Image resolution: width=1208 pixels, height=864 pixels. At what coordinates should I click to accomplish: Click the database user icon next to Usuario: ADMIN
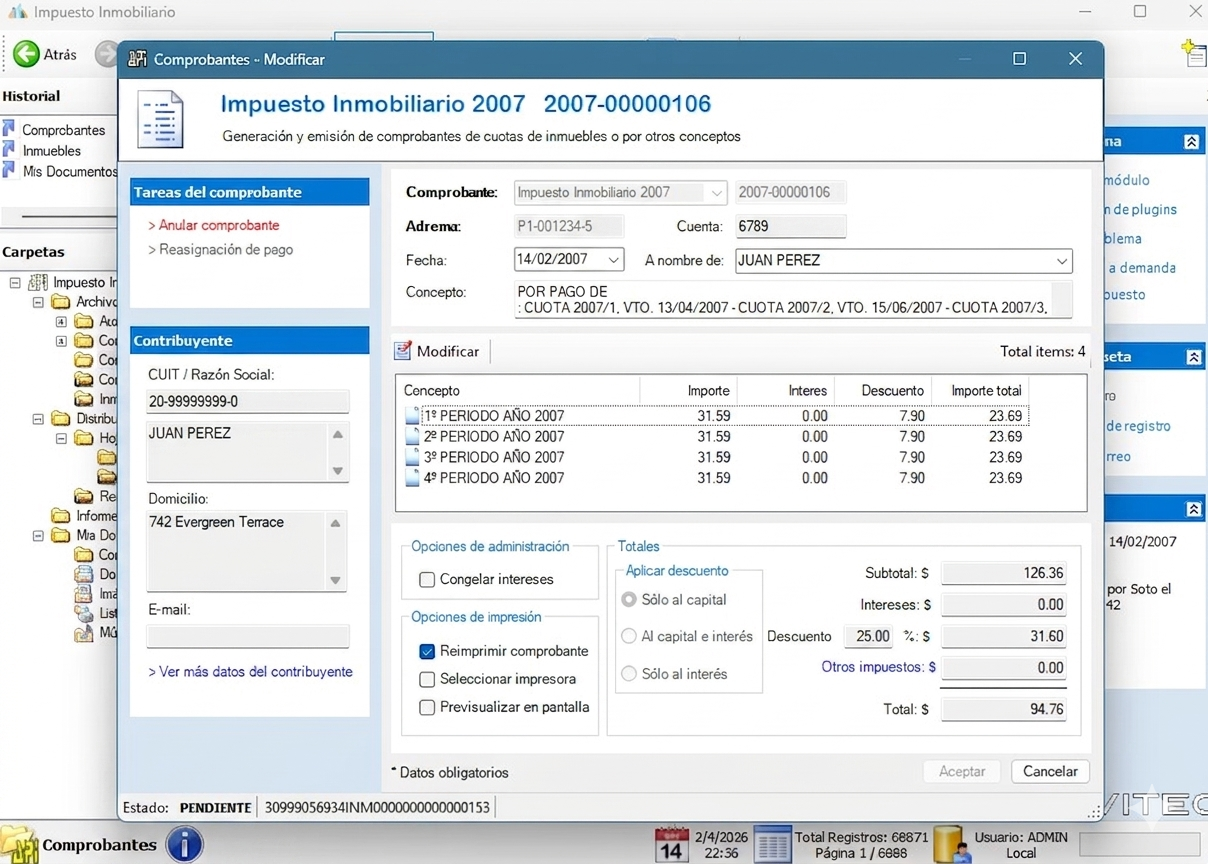(951, 844)
